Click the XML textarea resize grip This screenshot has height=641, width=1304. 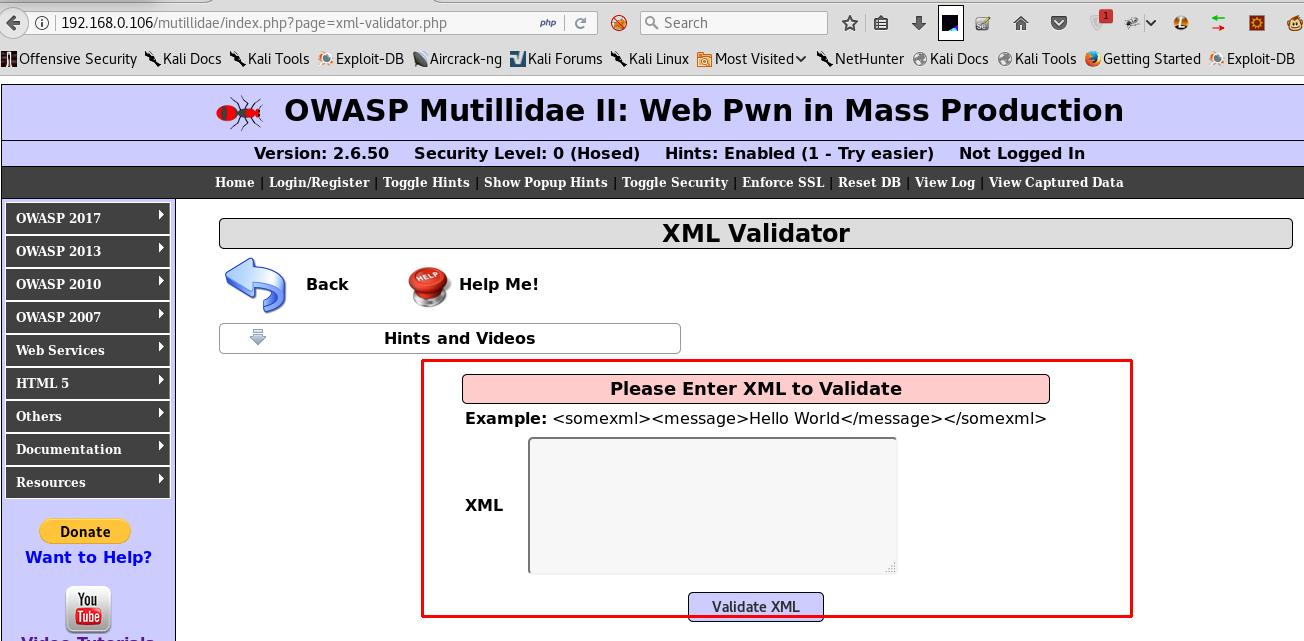click(x=890, y=567)
